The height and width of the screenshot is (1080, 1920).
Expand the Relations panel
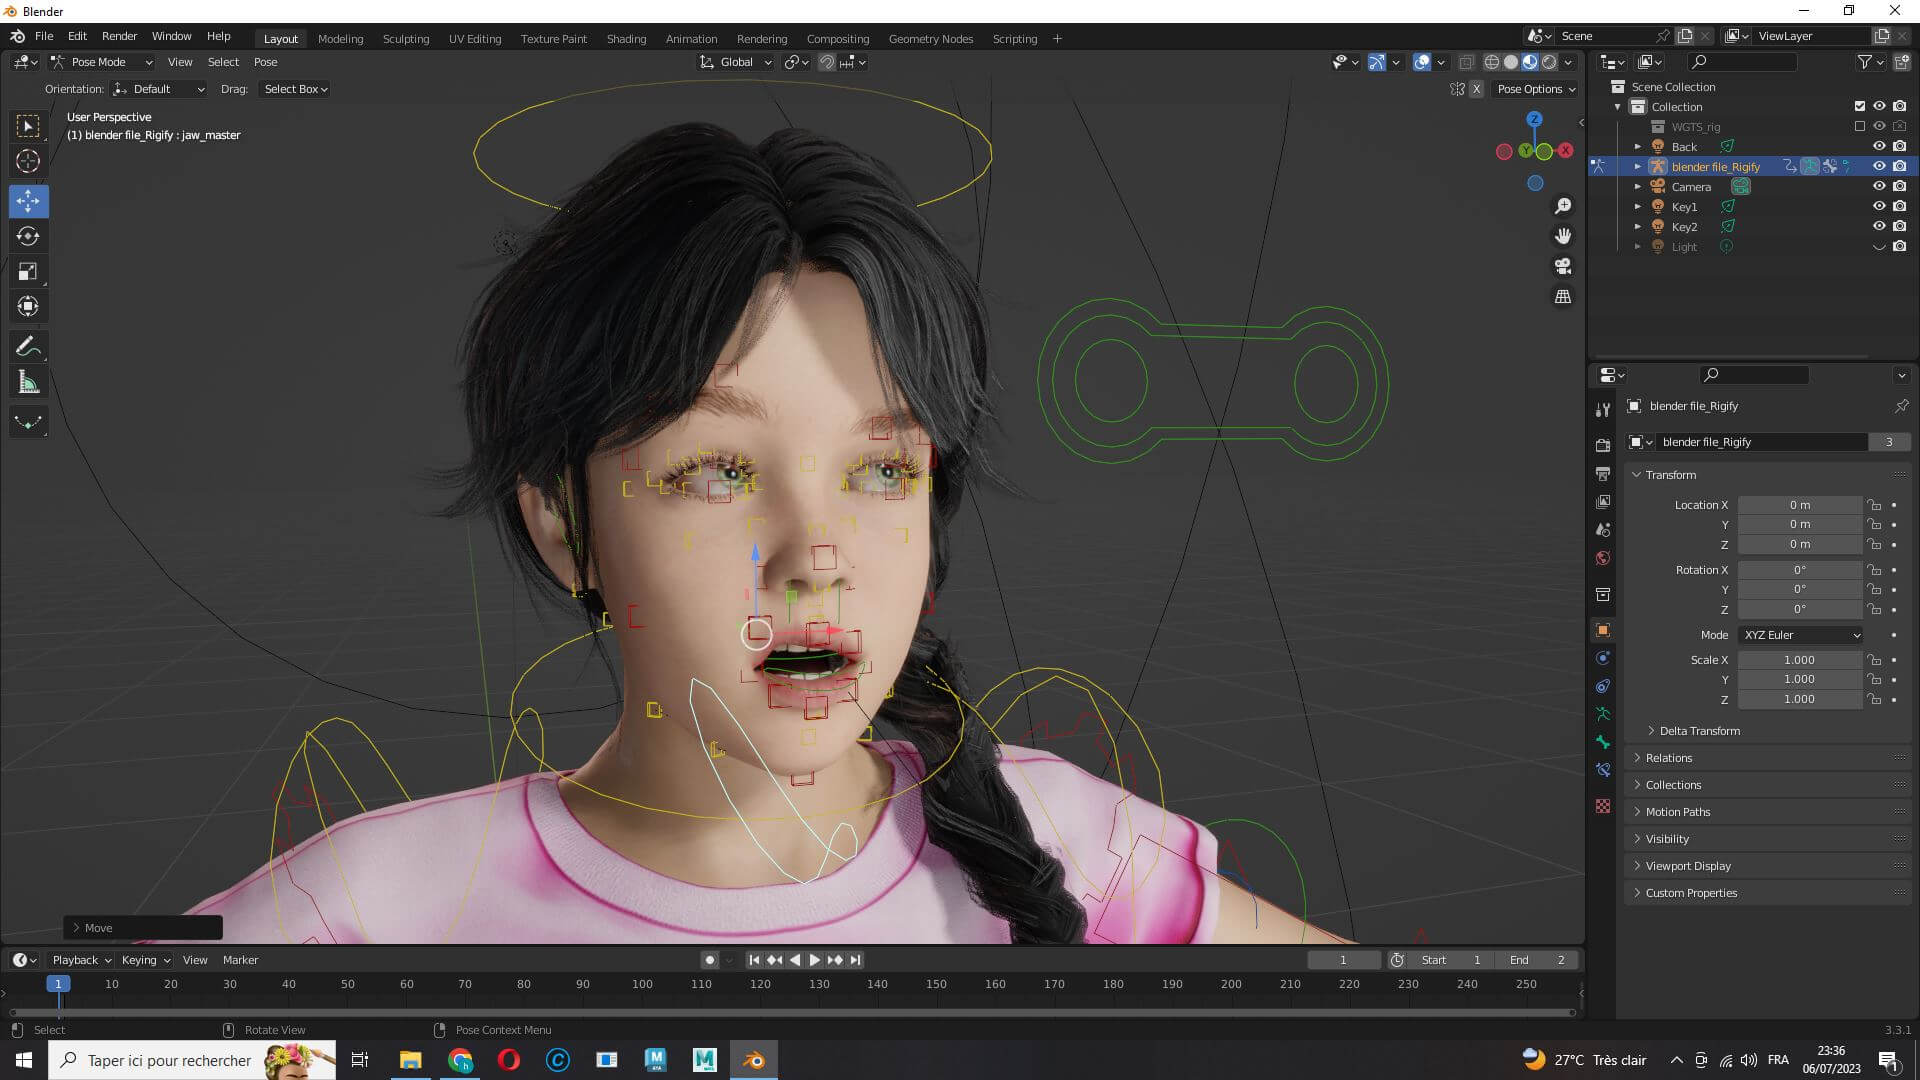[x=1669, y=758]
